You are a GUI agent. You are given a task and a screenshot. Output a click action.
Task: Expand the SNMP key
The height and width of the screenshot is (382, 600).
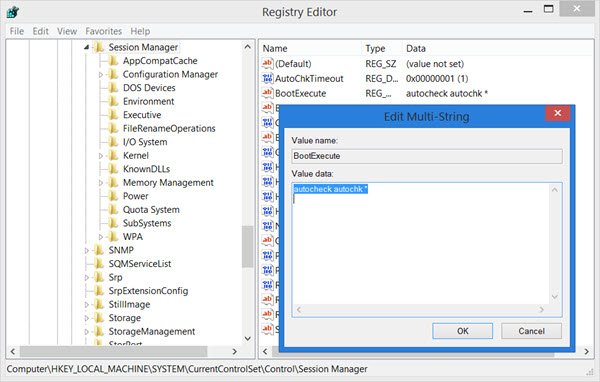(x=87, y=251)
